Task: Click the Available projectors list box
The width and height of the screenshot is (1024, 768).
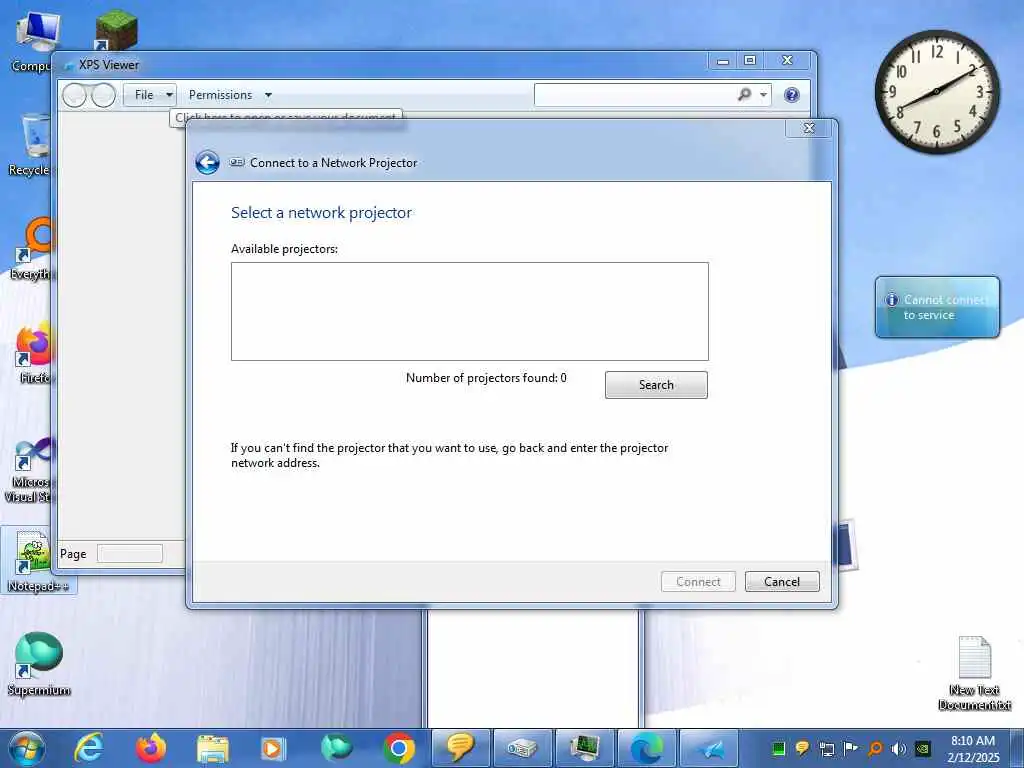Action: (470, 312)
